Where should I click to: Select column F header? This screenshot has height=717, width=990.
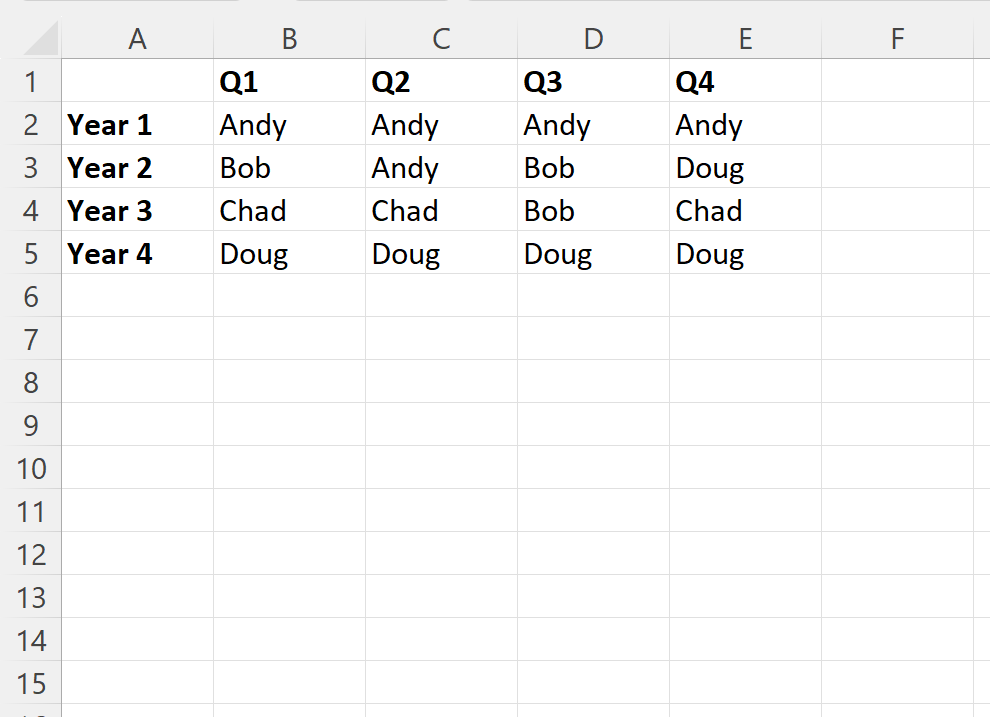(897, 39)
